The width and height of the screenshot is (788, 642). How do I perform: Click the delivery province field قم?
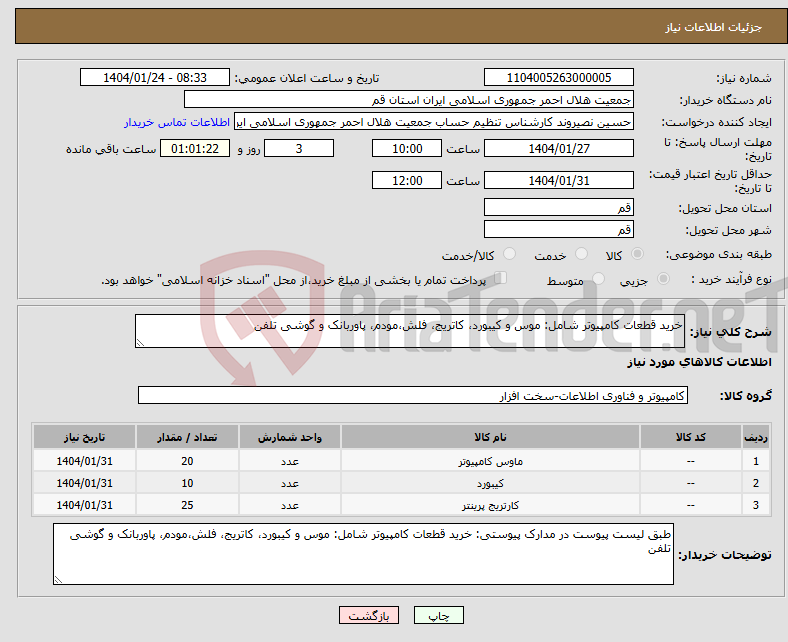click(x=558, y=207)
